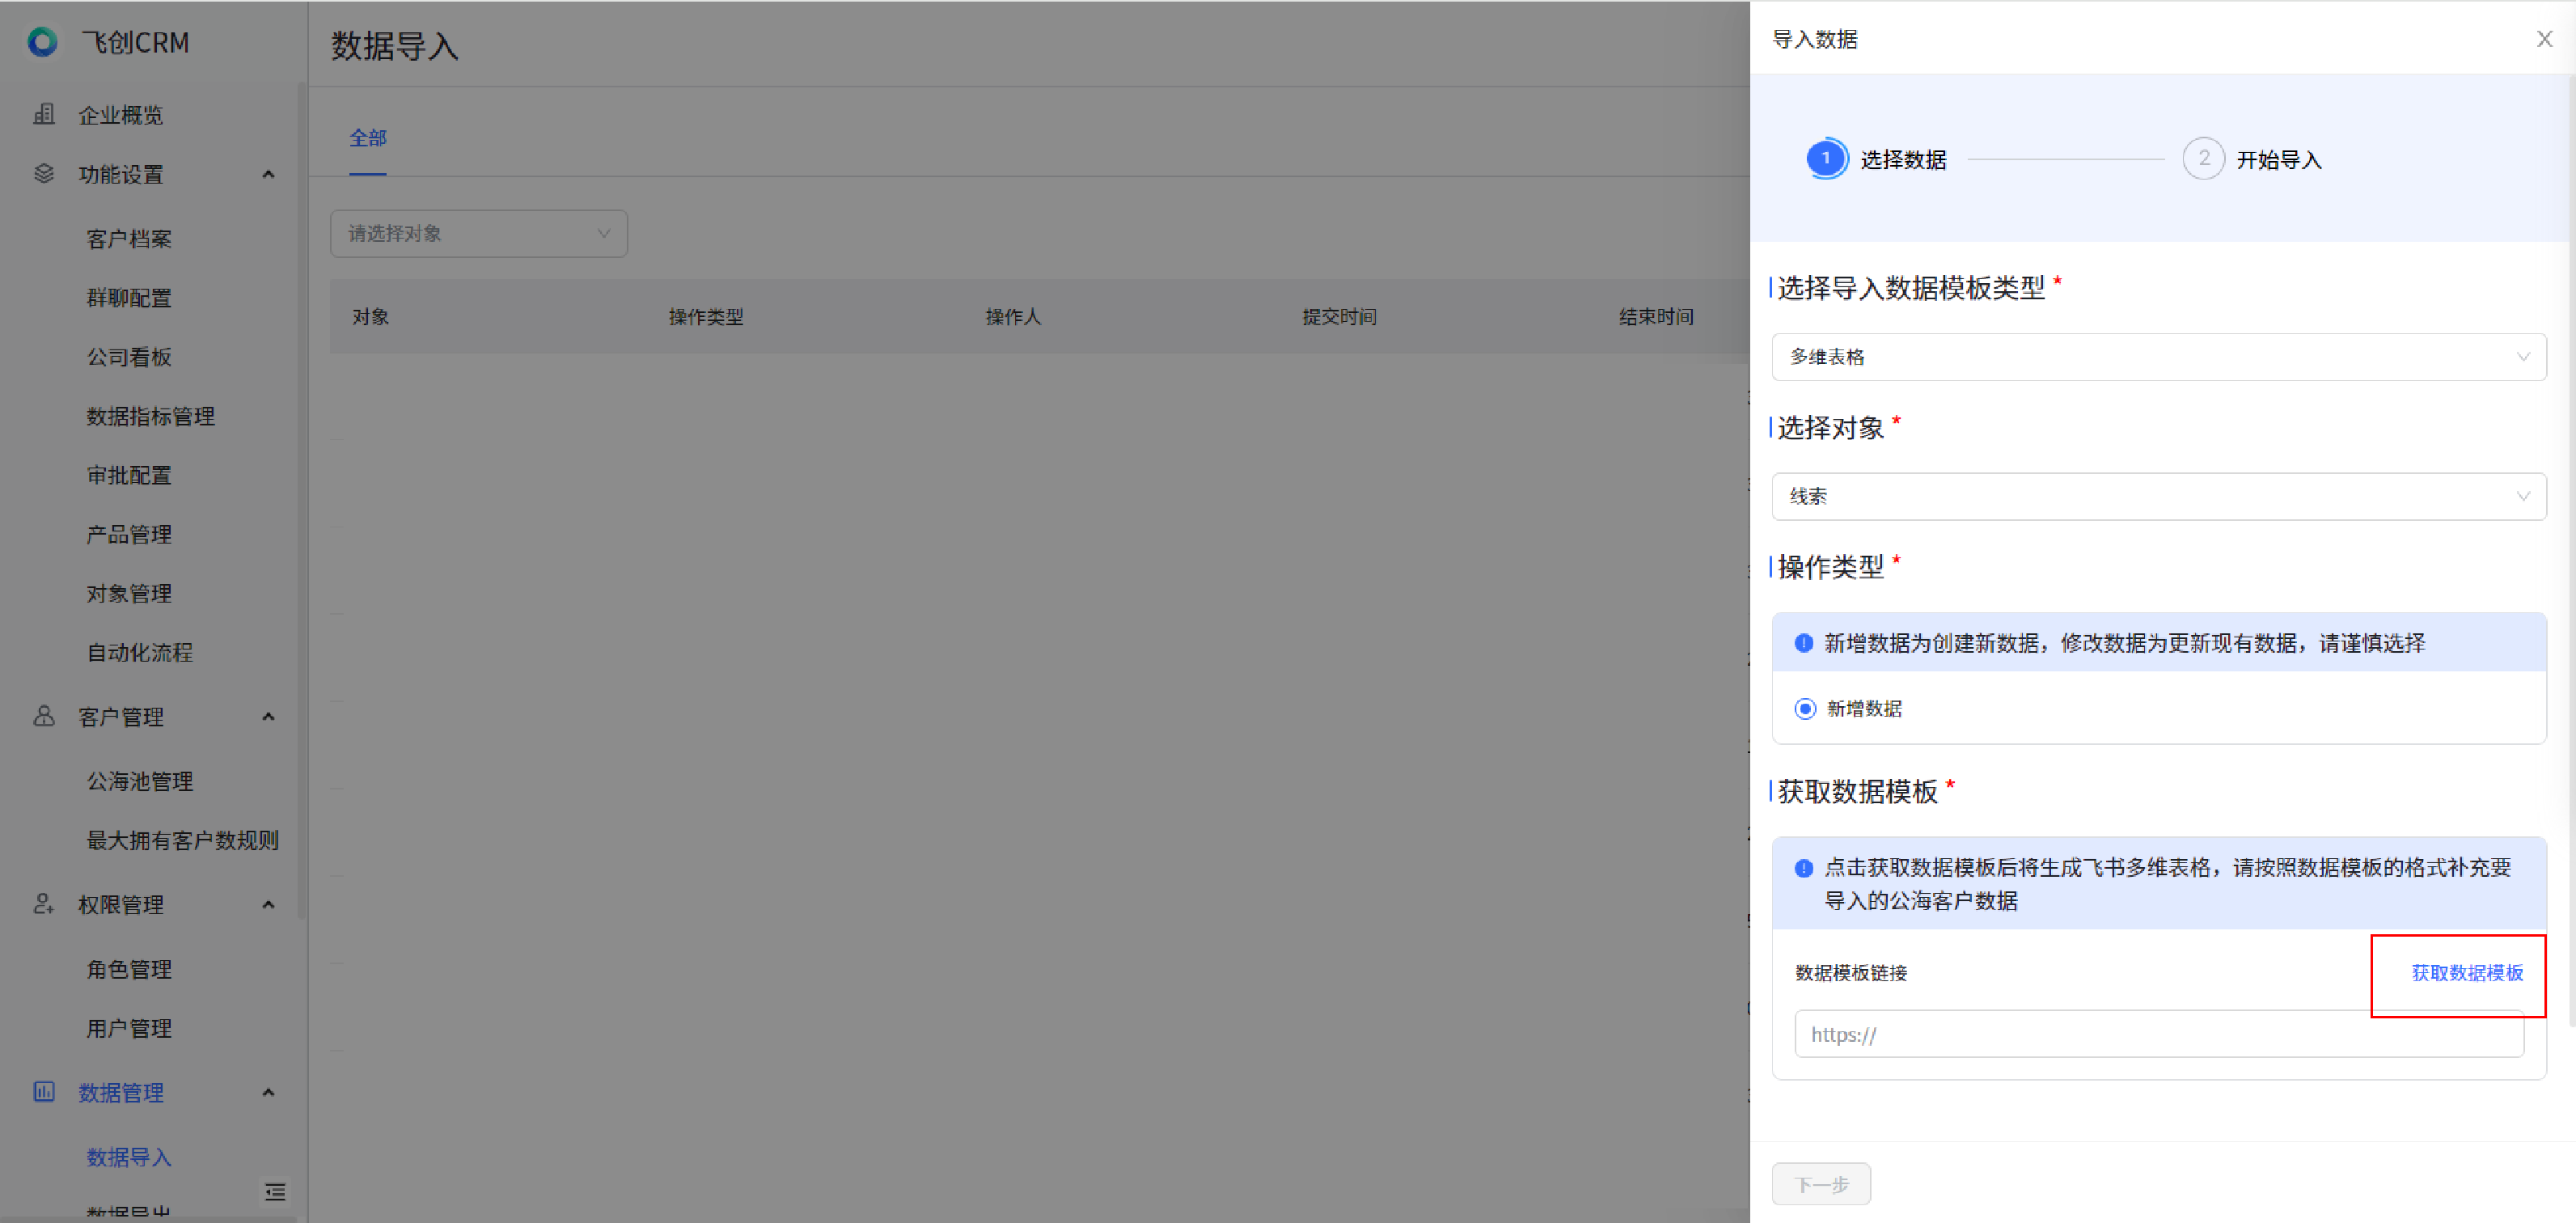Open the 线索 object dropdown
This screenshot has width=2576, height=1223.
click(x=2158, y=496)
